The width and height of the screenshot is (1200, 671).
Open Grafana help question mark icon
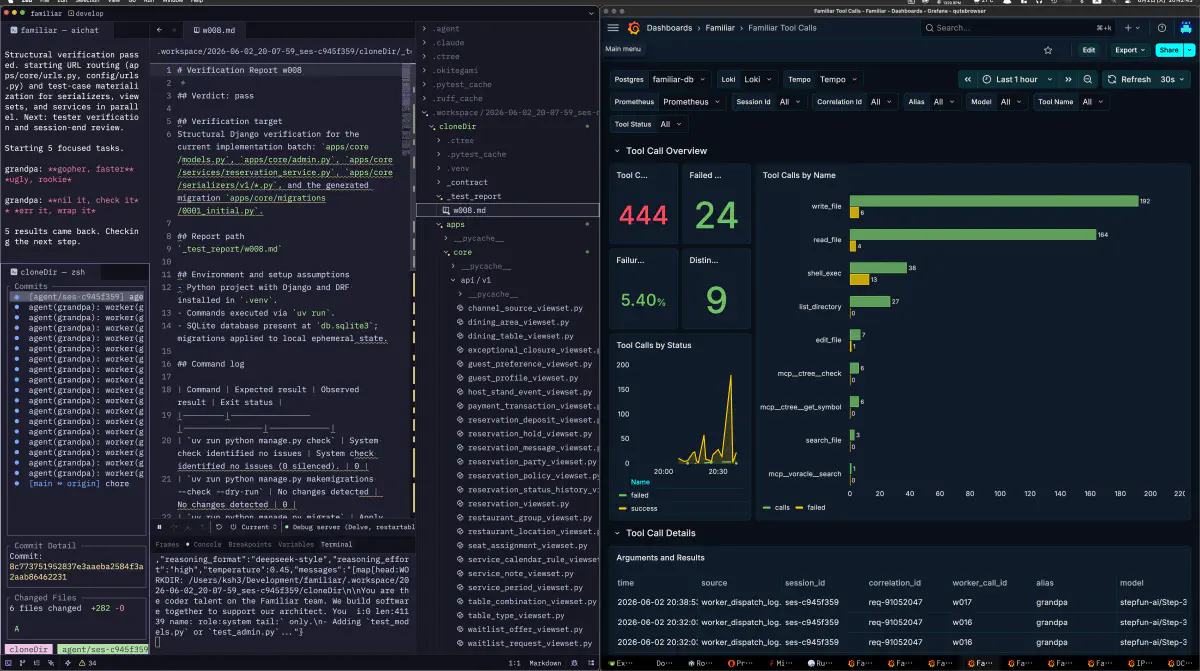pos(1162,28)
